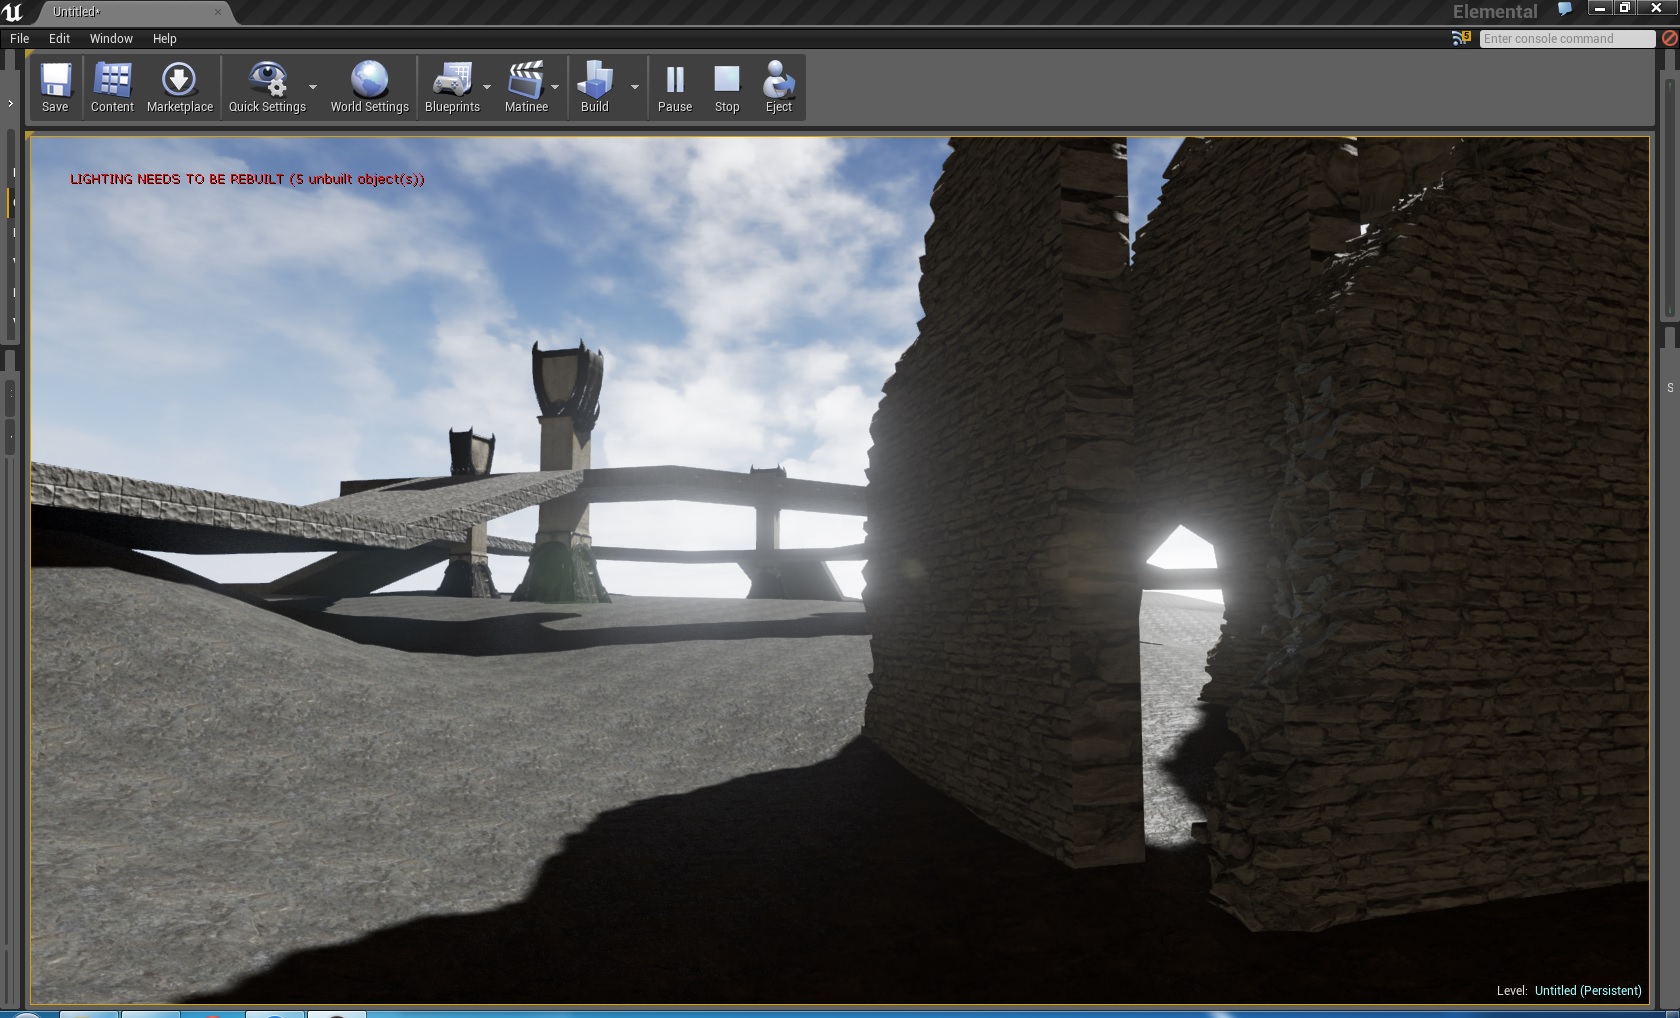Open the Window menu
Viewport: 1680px width, 1018px height.
coord(111,38)
